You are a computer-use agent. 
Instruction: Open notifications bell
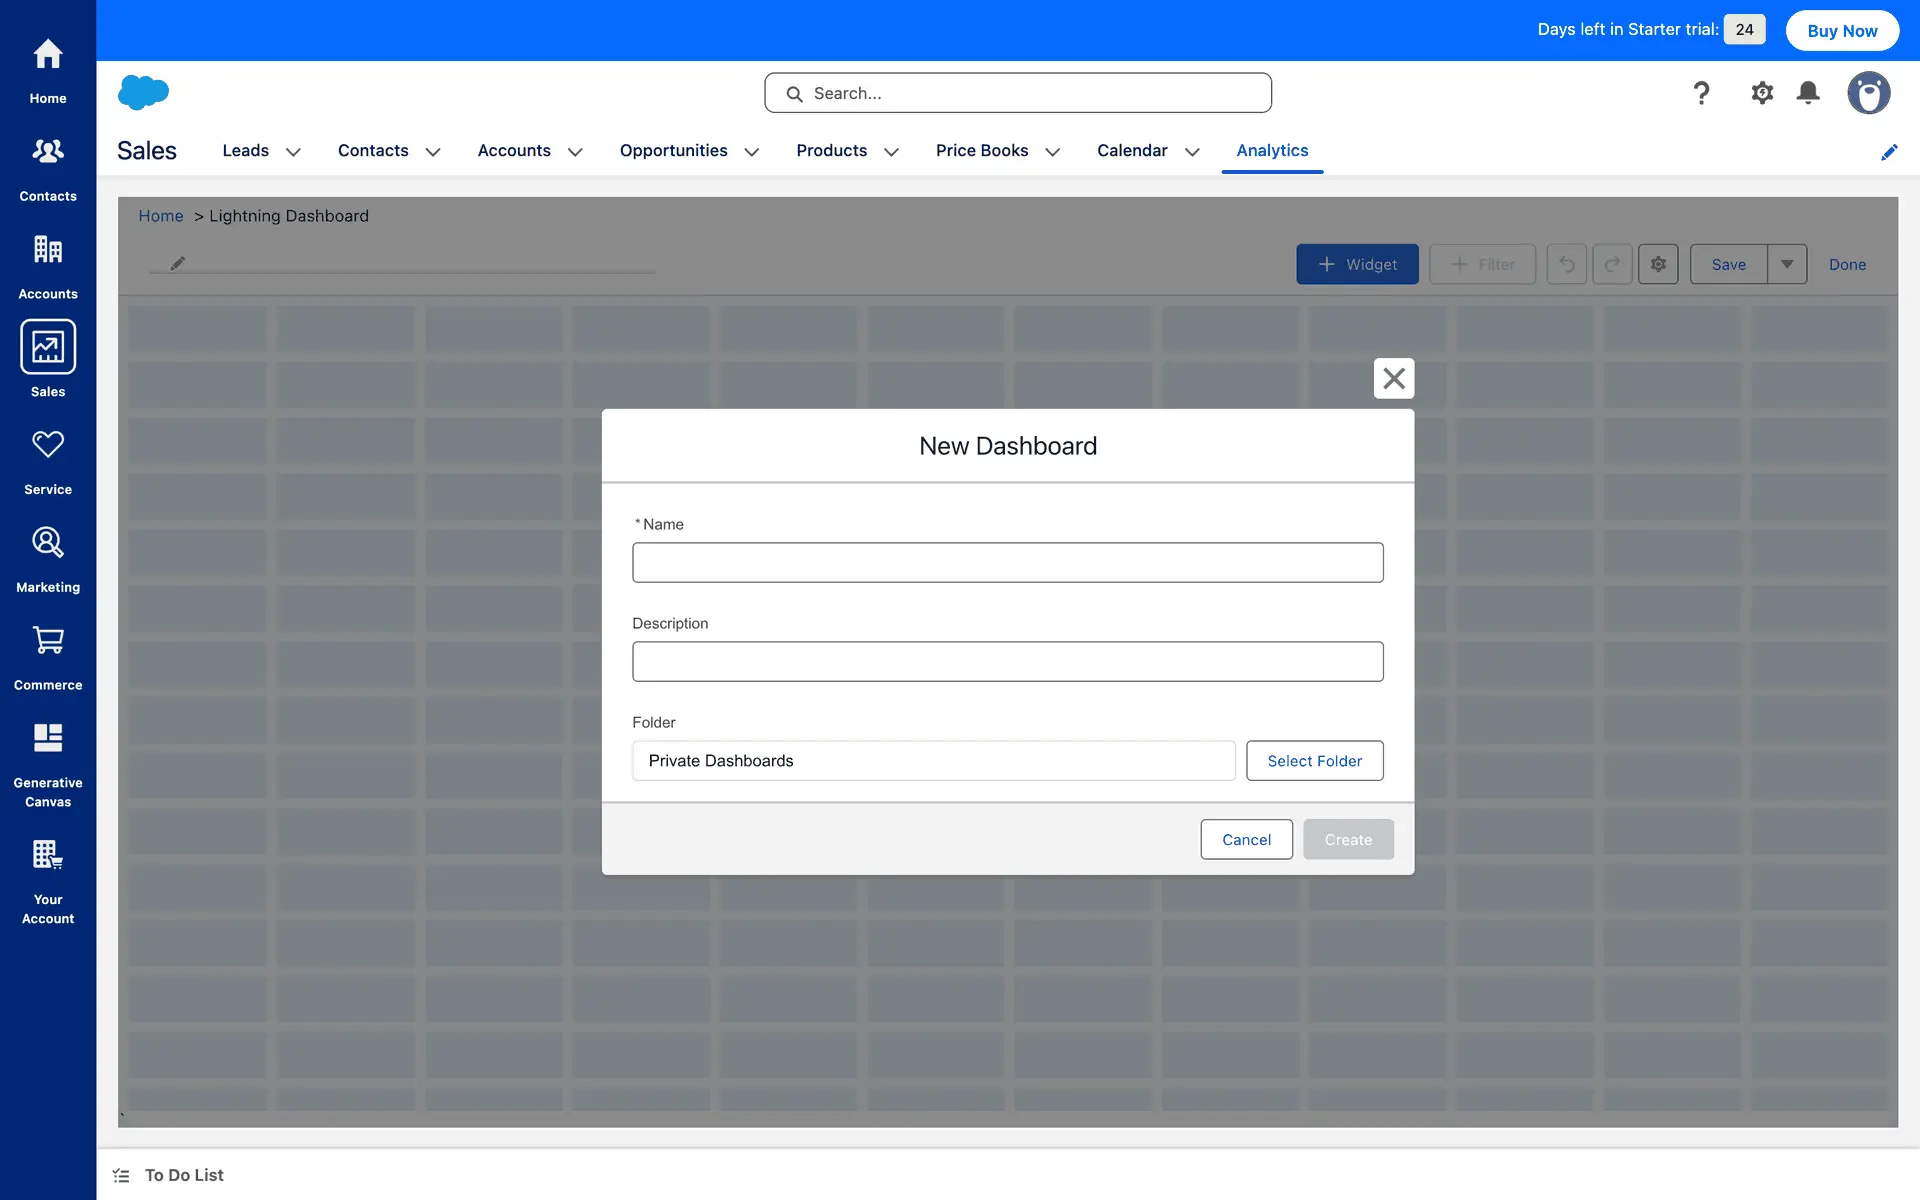tap(1808, 93)
